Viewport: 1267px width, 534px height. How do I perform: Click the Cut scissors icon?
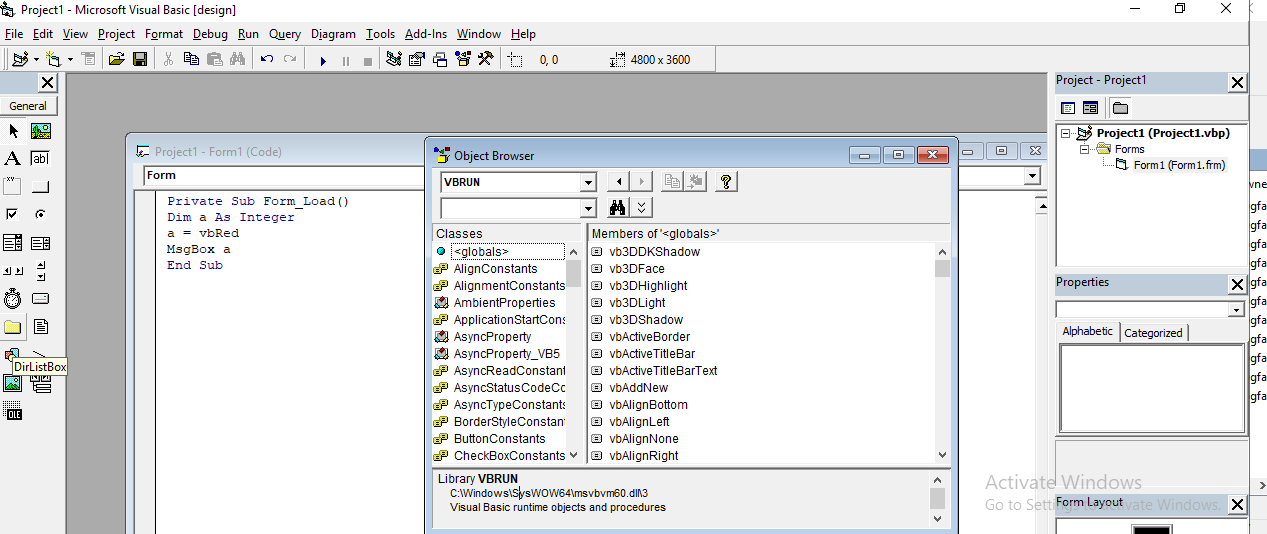(168, 60)
